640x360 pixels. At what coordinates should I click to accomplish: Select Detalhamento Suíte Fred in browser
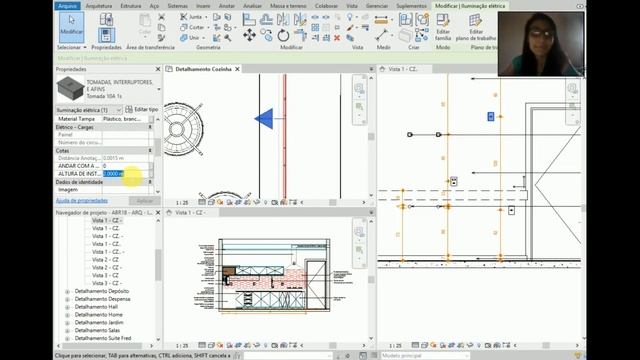[x=103, y=338]
